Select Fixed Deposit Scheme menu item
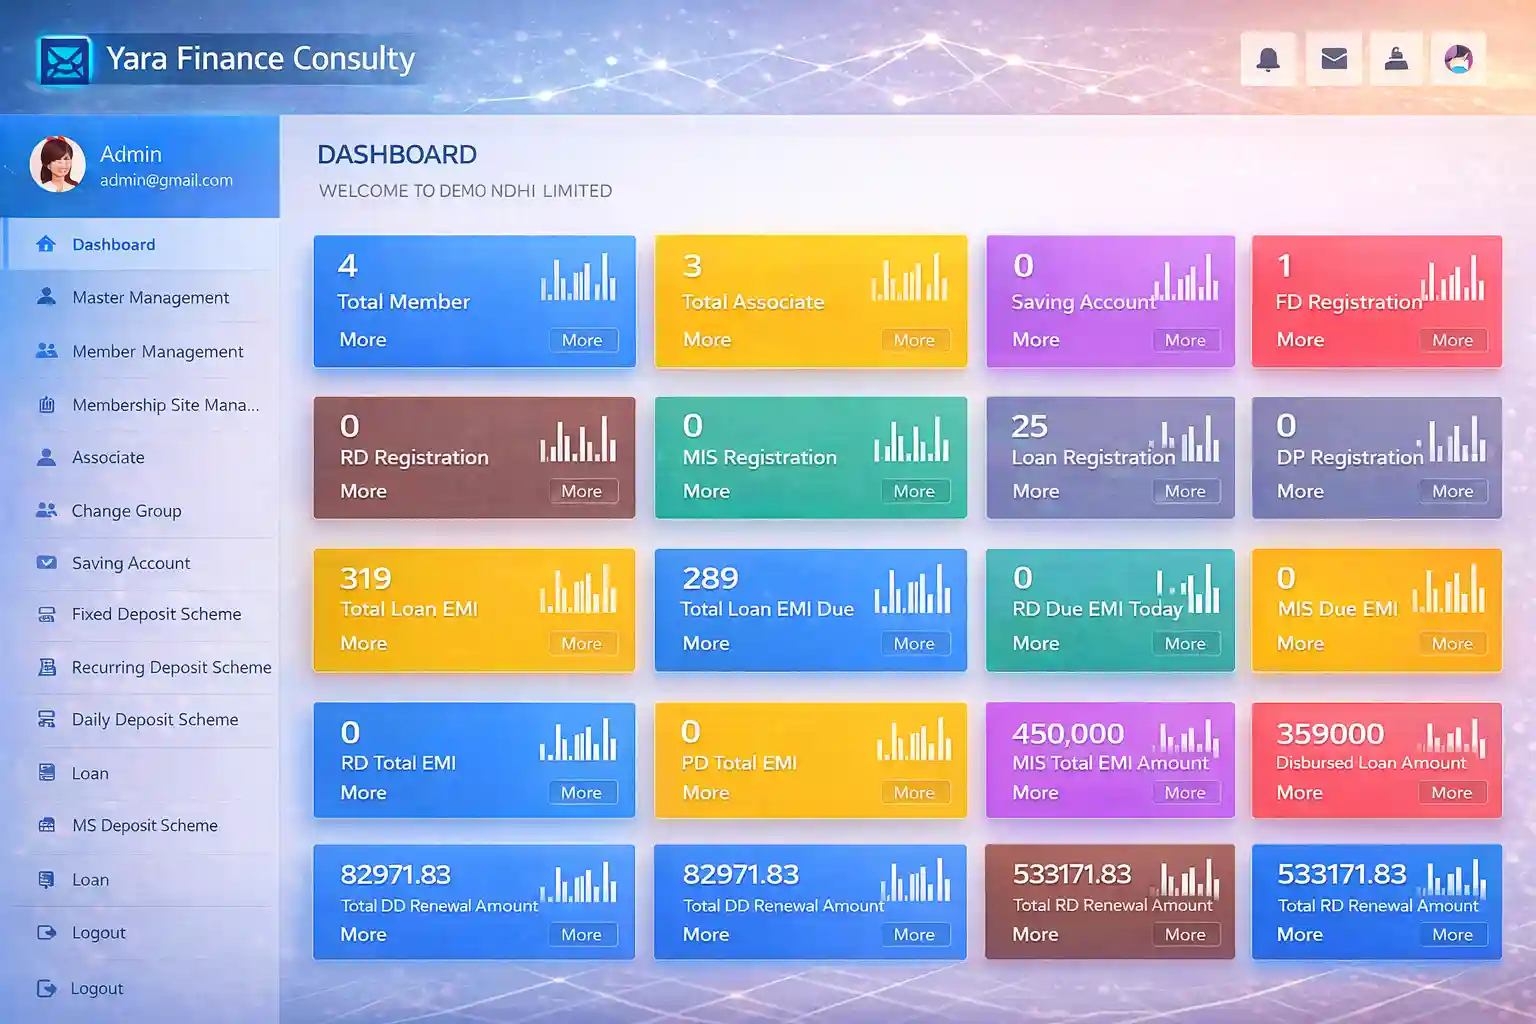 click(156, 614)
